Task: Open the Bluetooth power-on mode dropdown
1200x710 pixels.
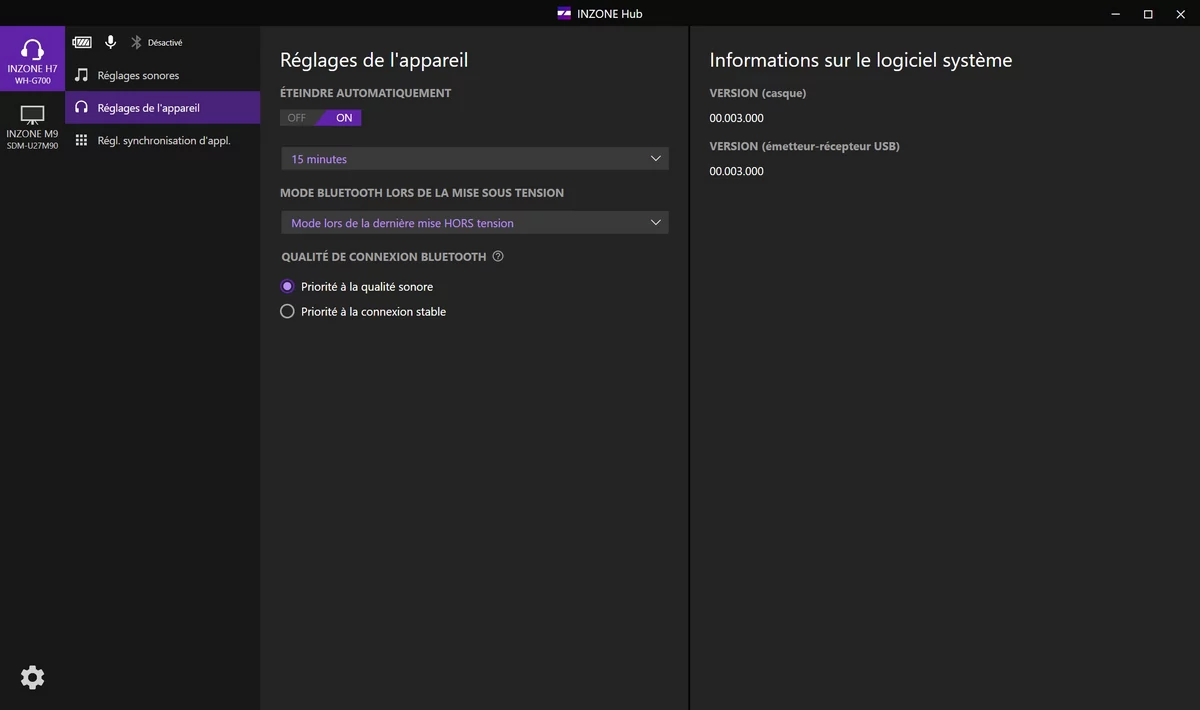Action: pos(475,223)
